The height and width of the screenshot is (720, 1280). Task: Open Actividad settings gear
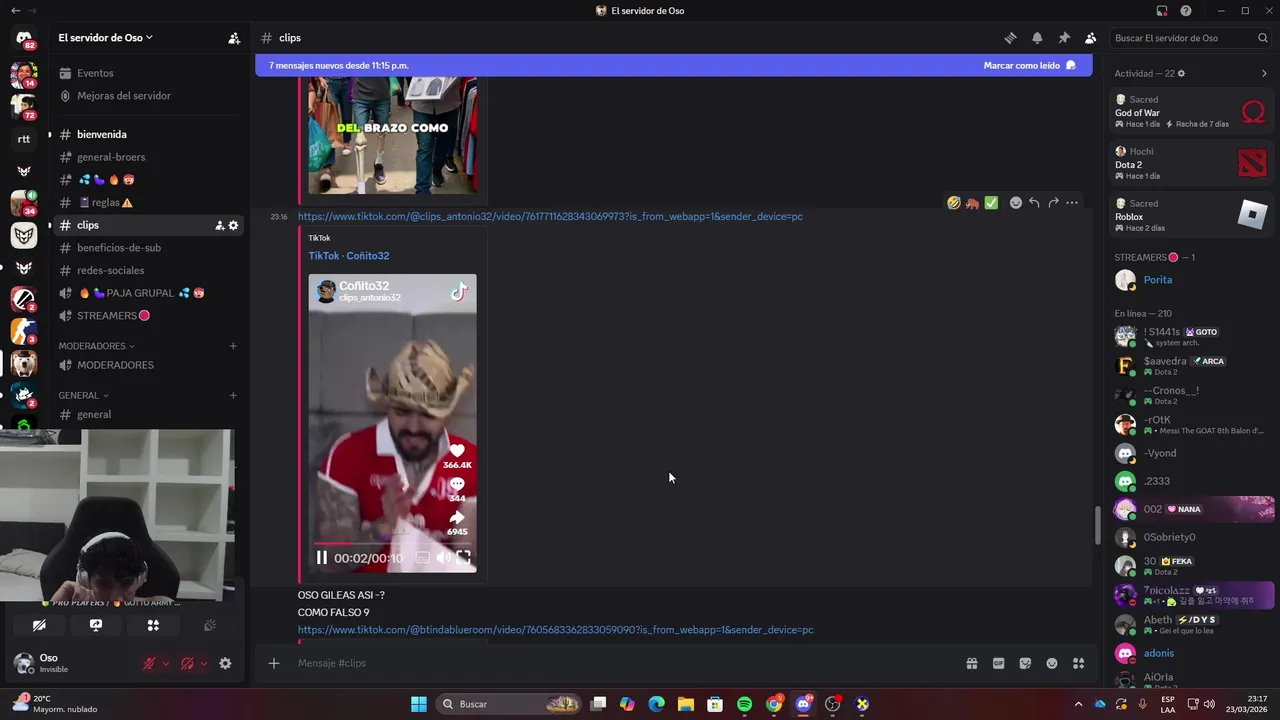tap(1181, 74)
